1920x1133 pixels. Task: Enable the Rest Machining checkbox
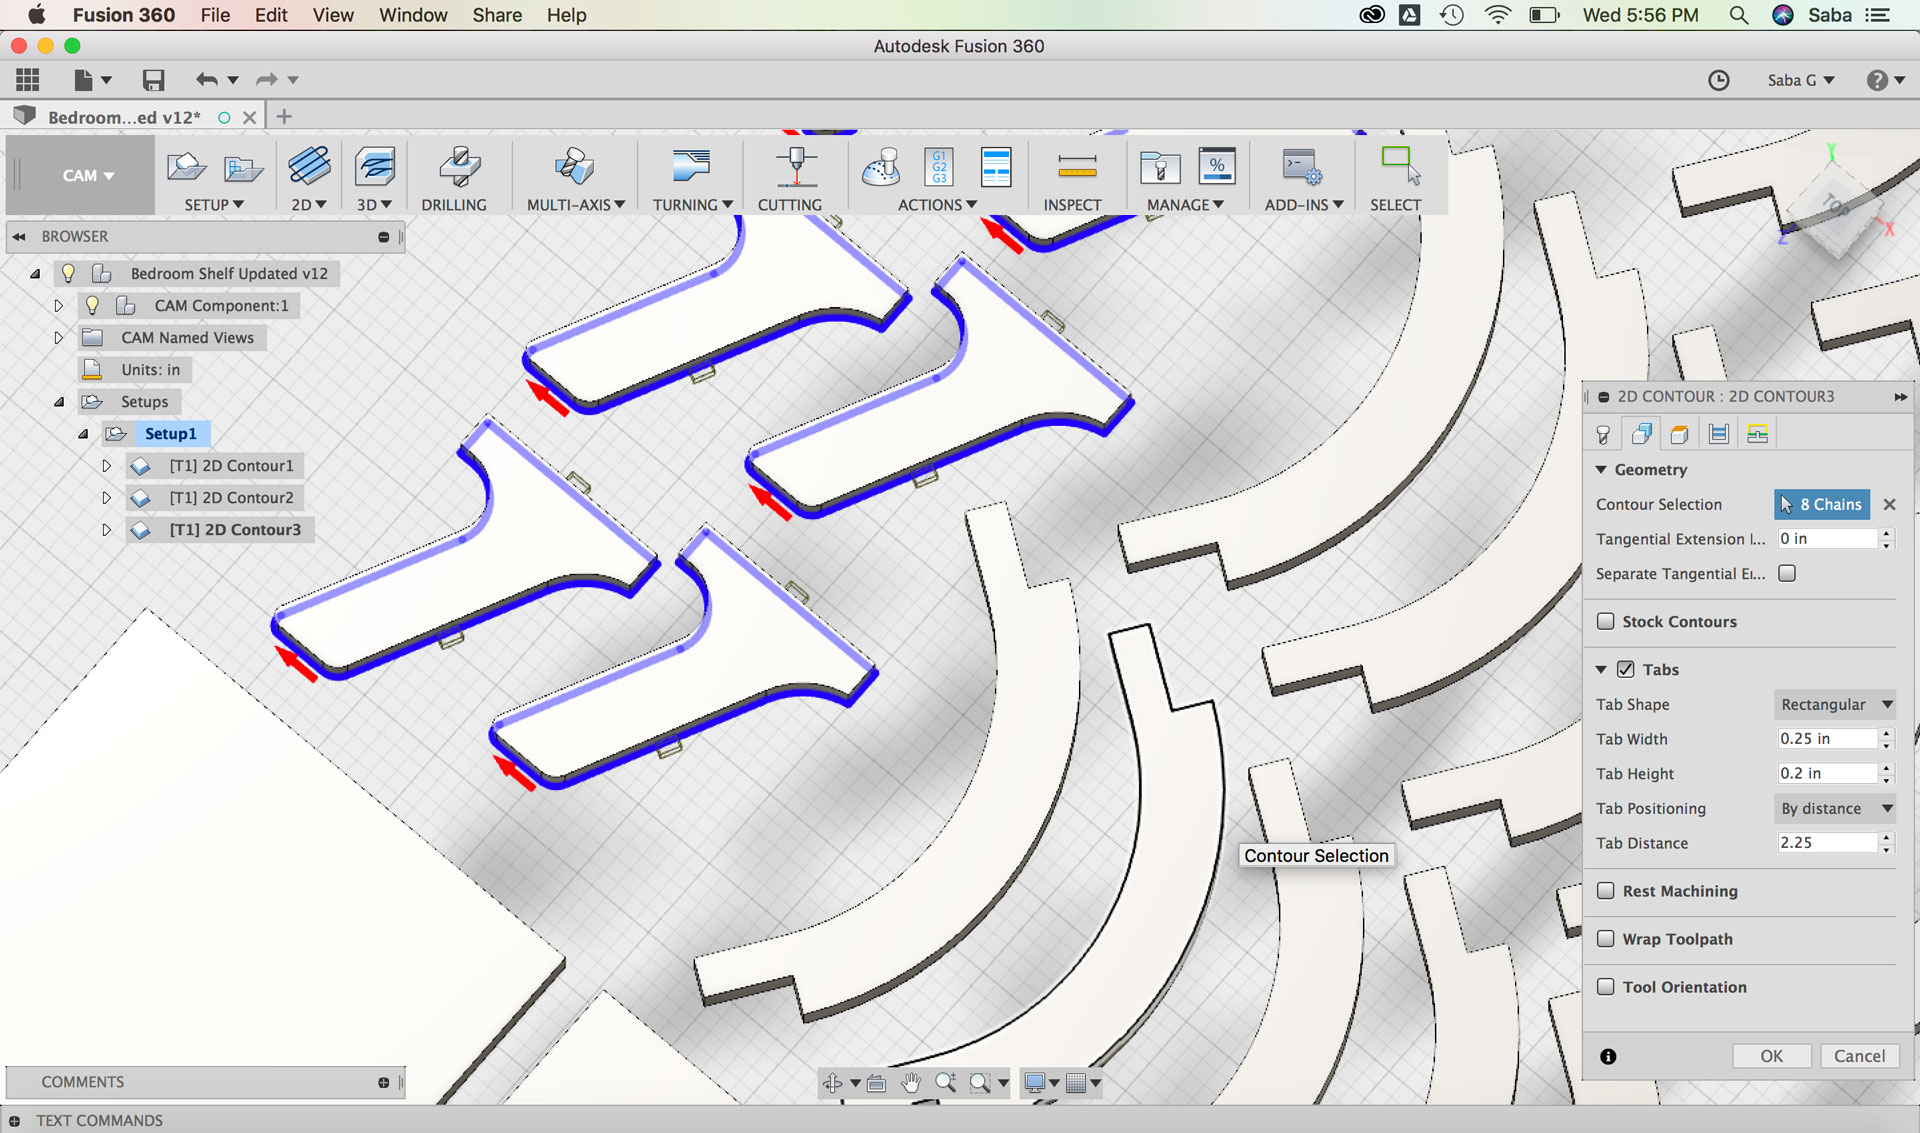tap(1606, 891)
